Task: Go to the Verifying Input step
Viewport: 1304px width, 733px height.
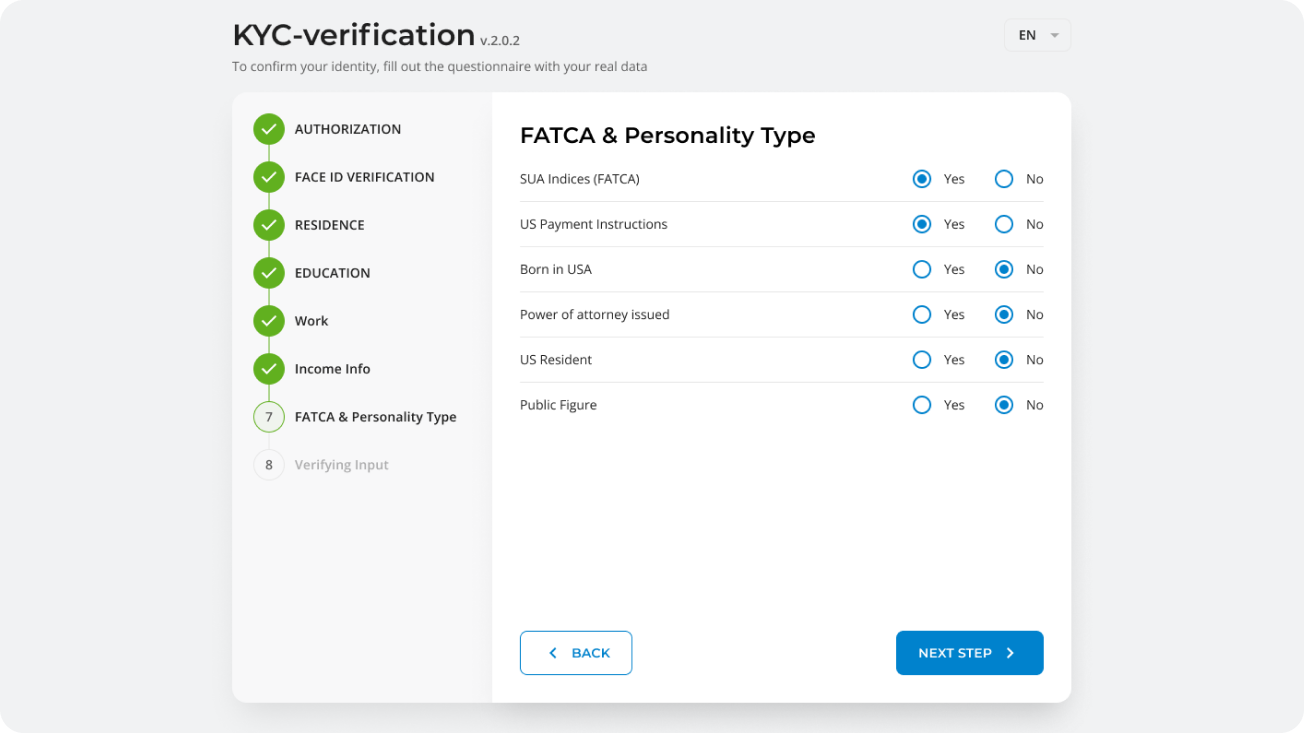Action: [x=341, y=465]
